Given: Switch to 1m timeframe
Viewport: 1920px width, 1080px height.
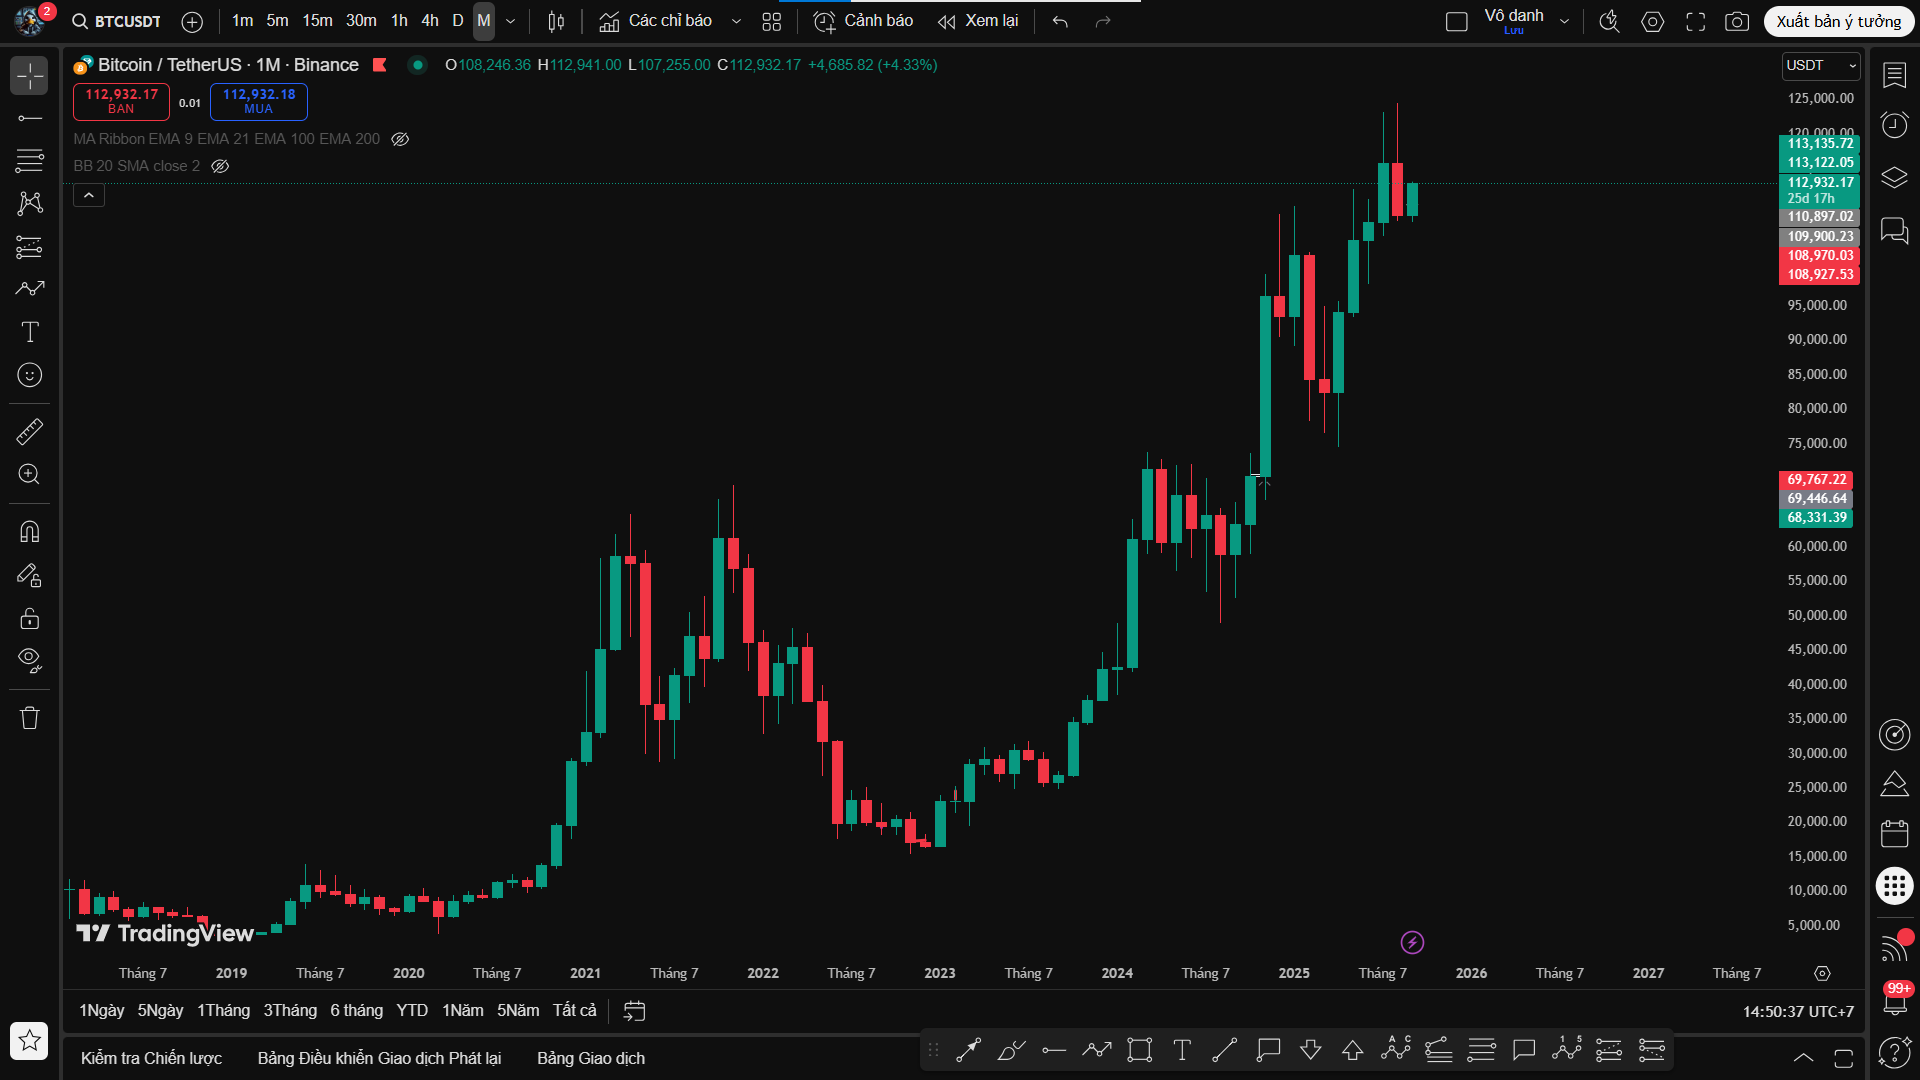Looking at the screenshot, I should point(242,21).
